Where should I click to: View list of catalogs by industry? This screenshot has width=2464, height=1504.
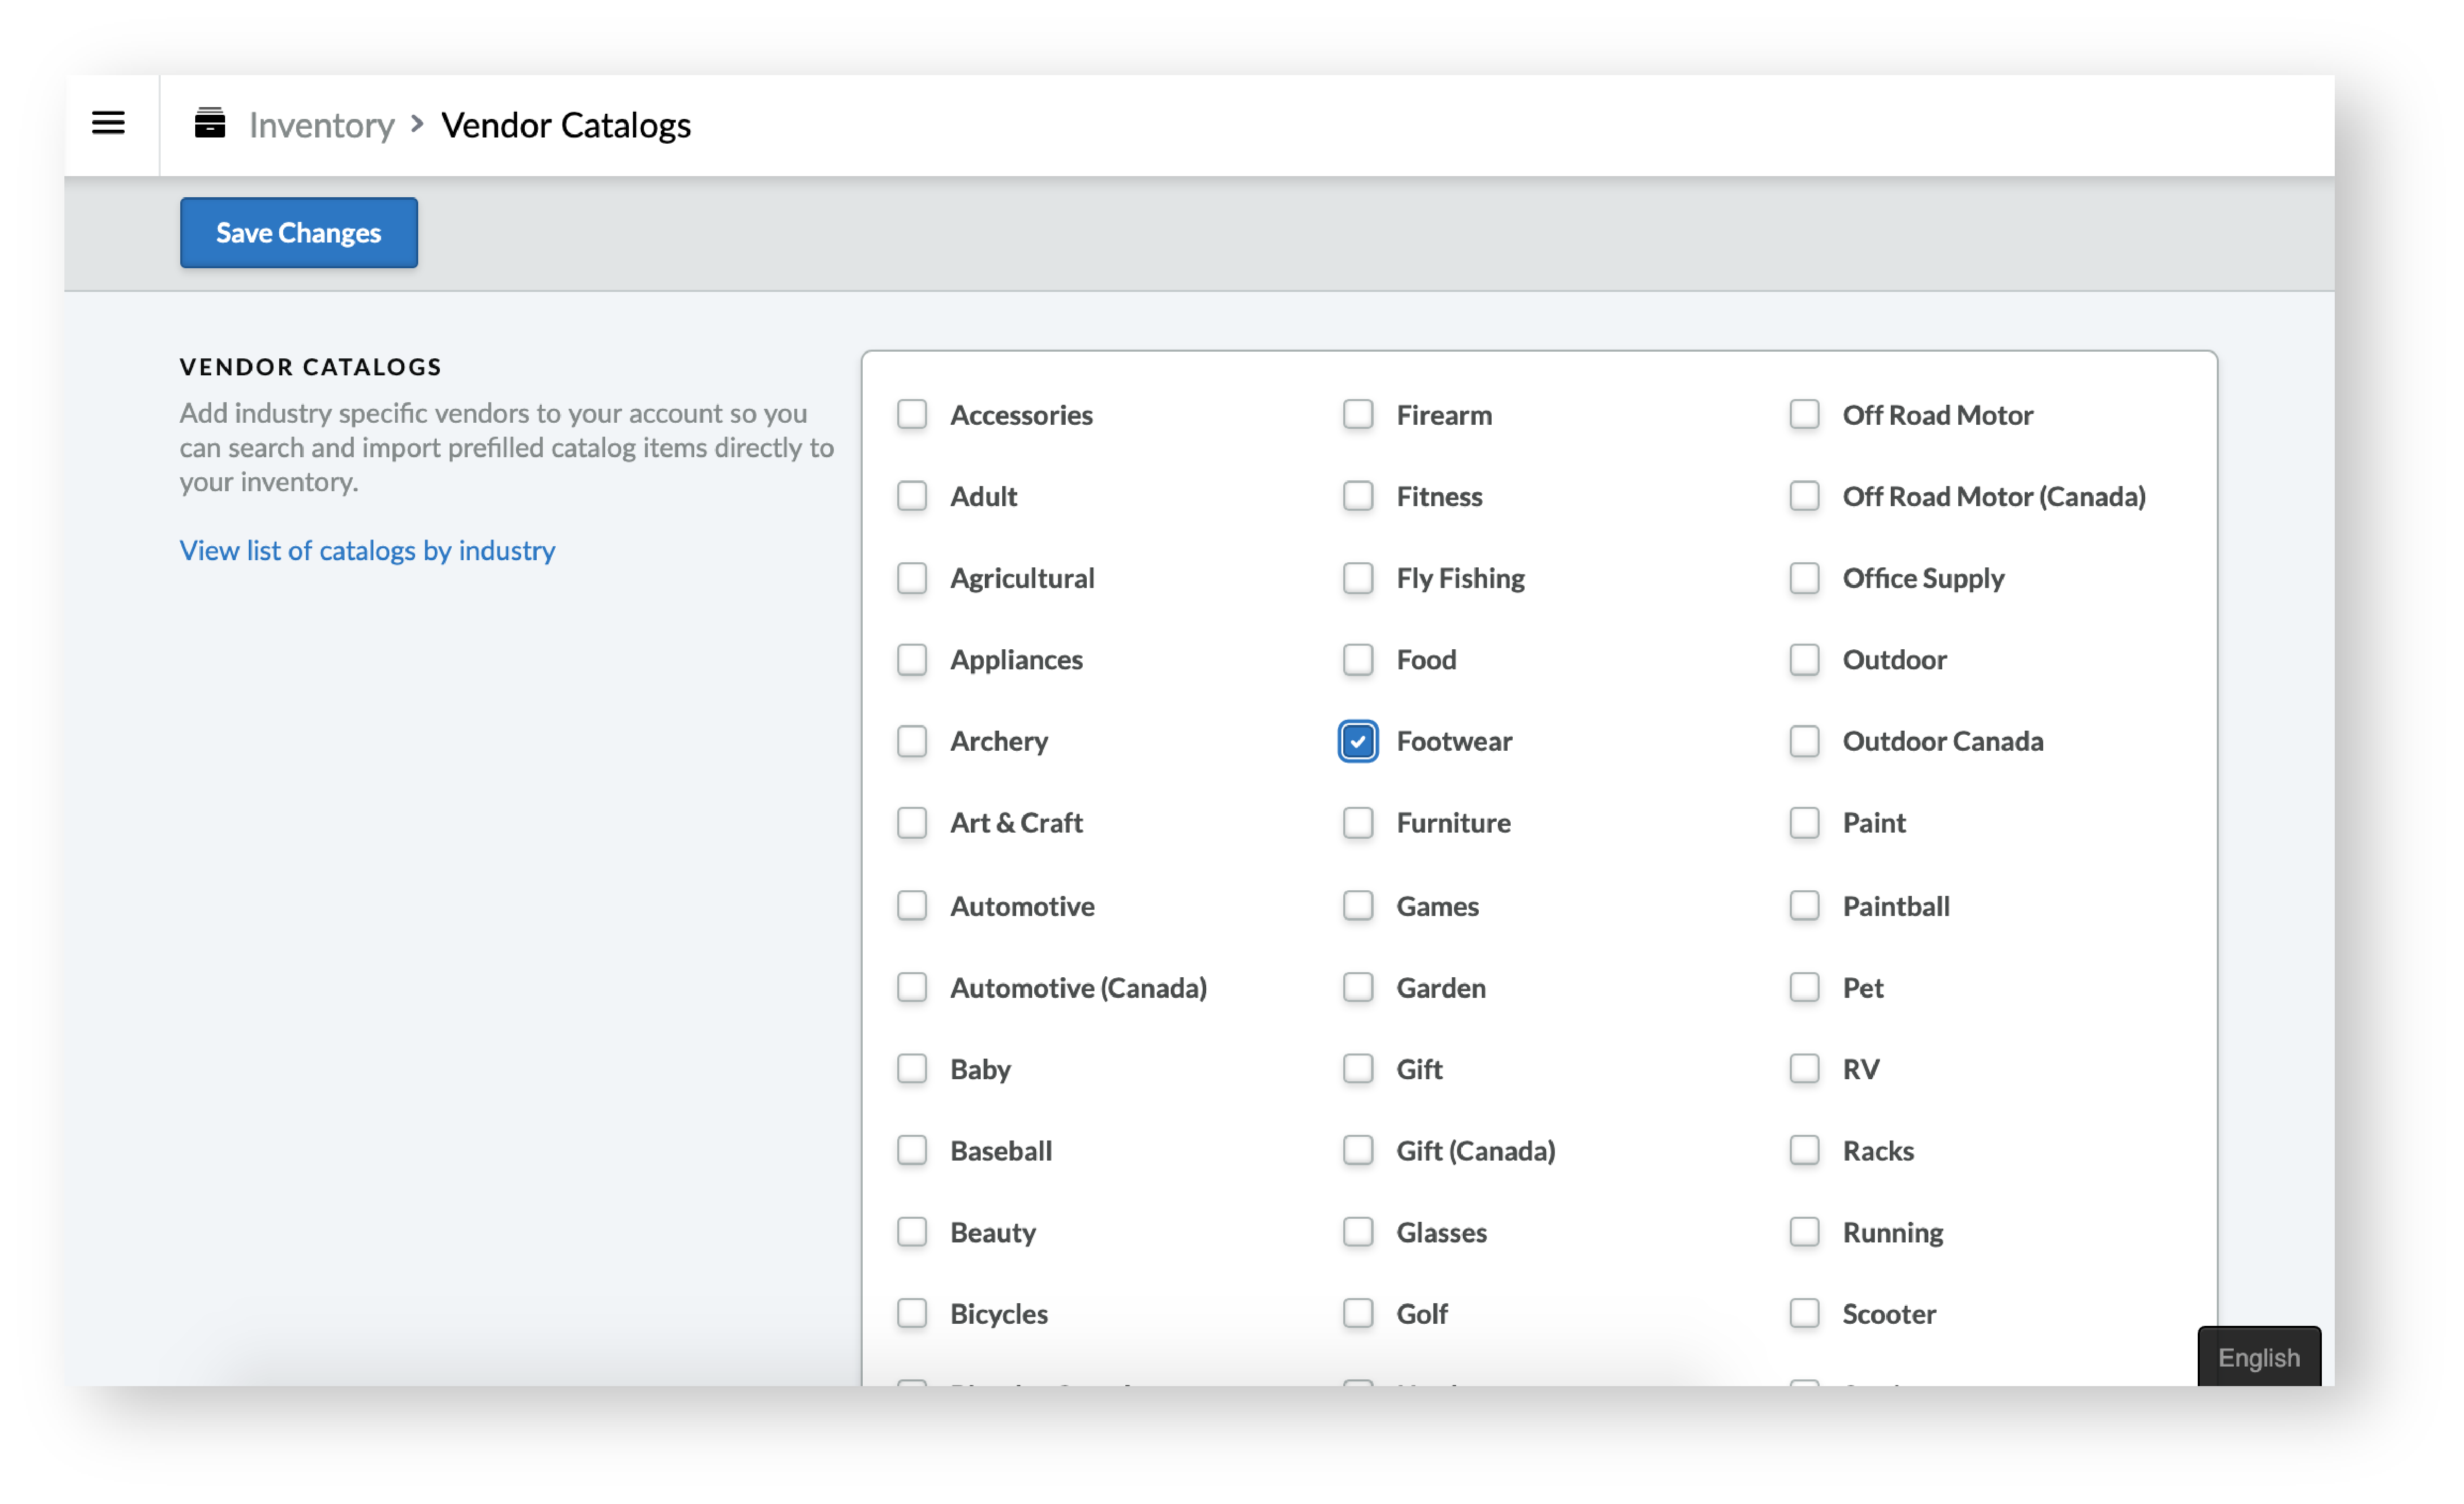366,549
